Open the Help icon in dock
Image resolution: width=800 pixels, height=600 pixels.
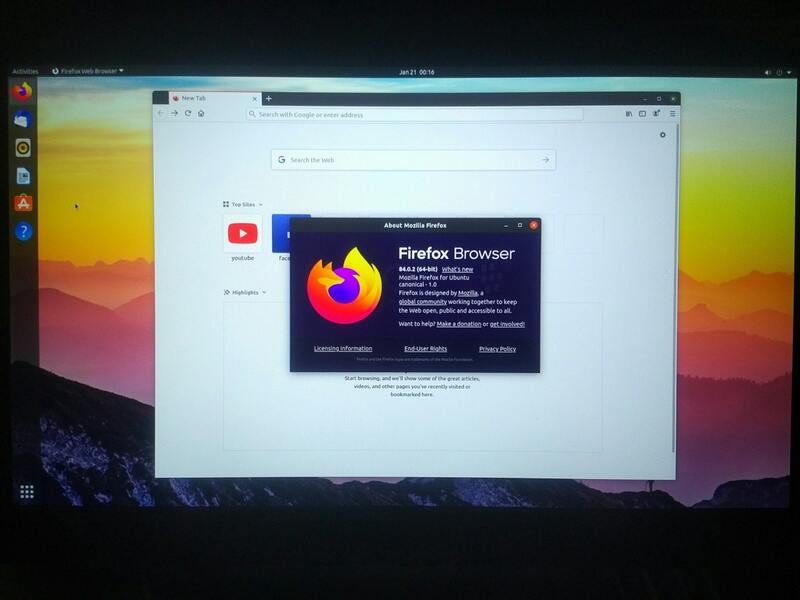click(x=23, y=231)
